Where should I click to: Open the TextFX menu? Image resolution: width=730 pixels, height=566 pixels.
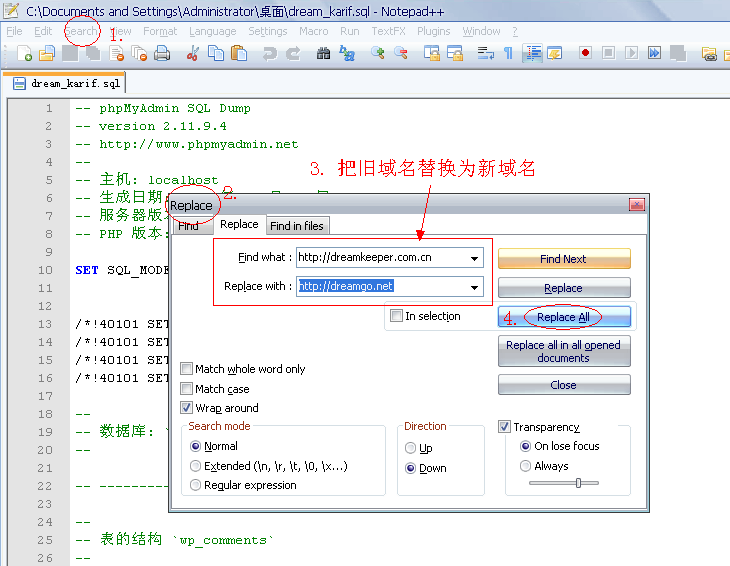coord(388,31)
